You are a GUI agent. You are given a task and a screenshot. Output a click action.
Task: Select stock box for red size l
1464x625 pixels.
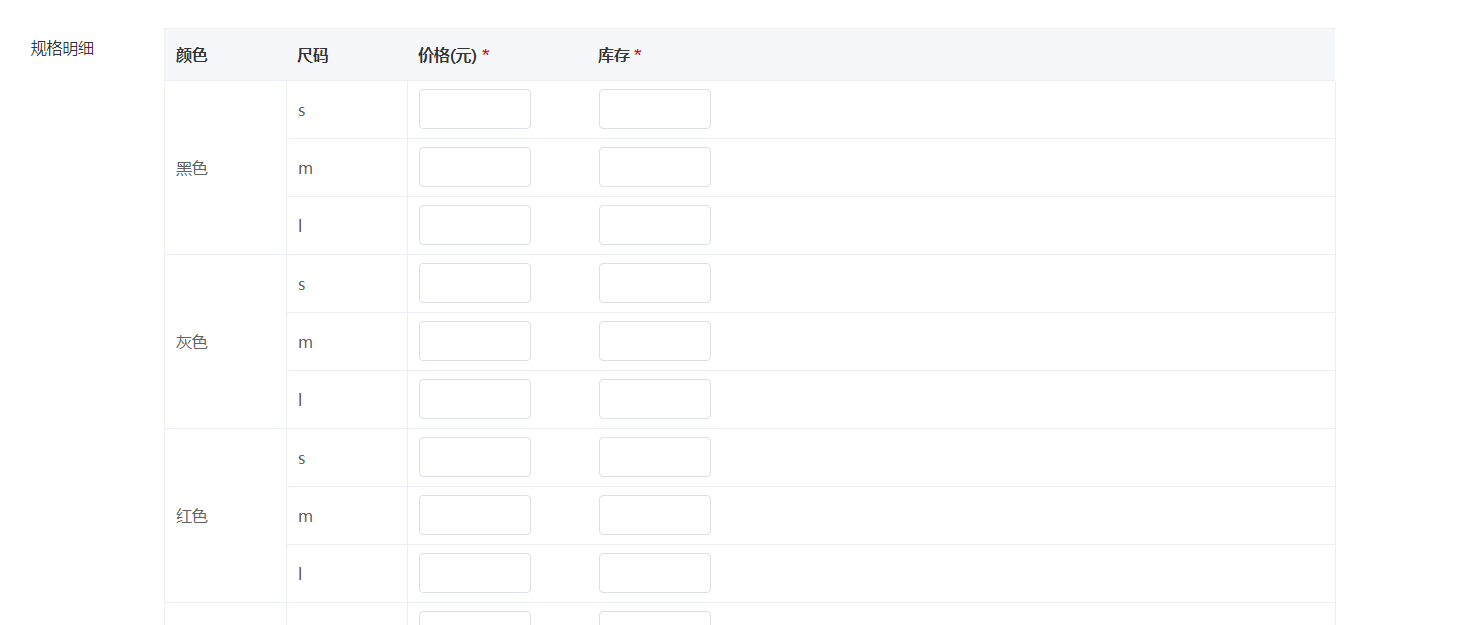[655, 573]
